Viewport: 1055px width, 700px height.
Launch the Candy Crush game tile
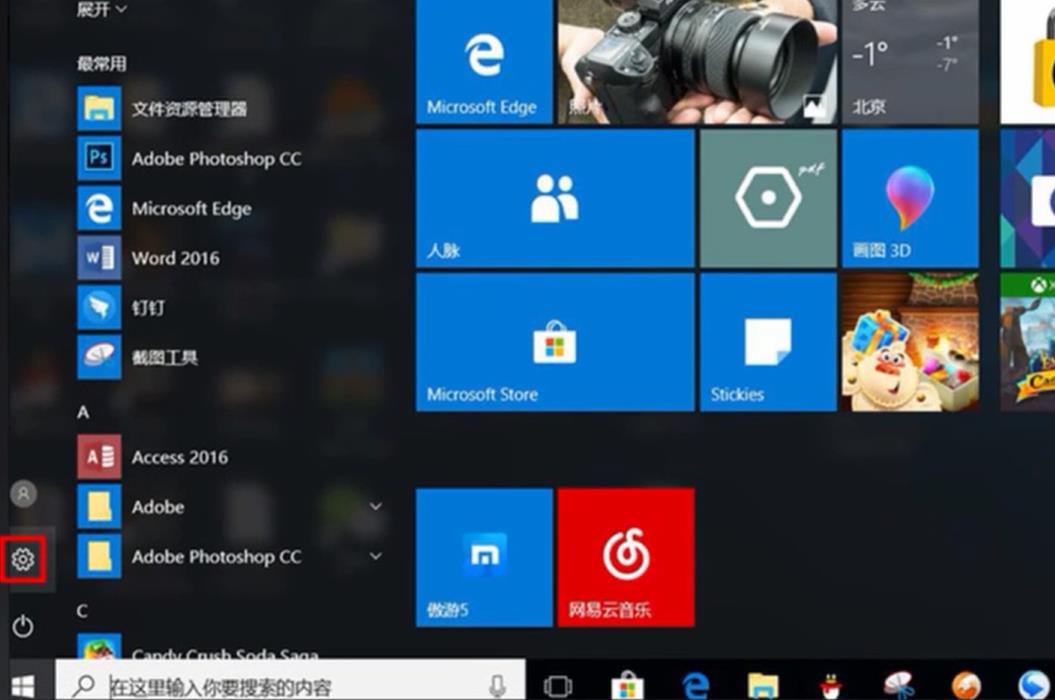click(x=910, y=342)
